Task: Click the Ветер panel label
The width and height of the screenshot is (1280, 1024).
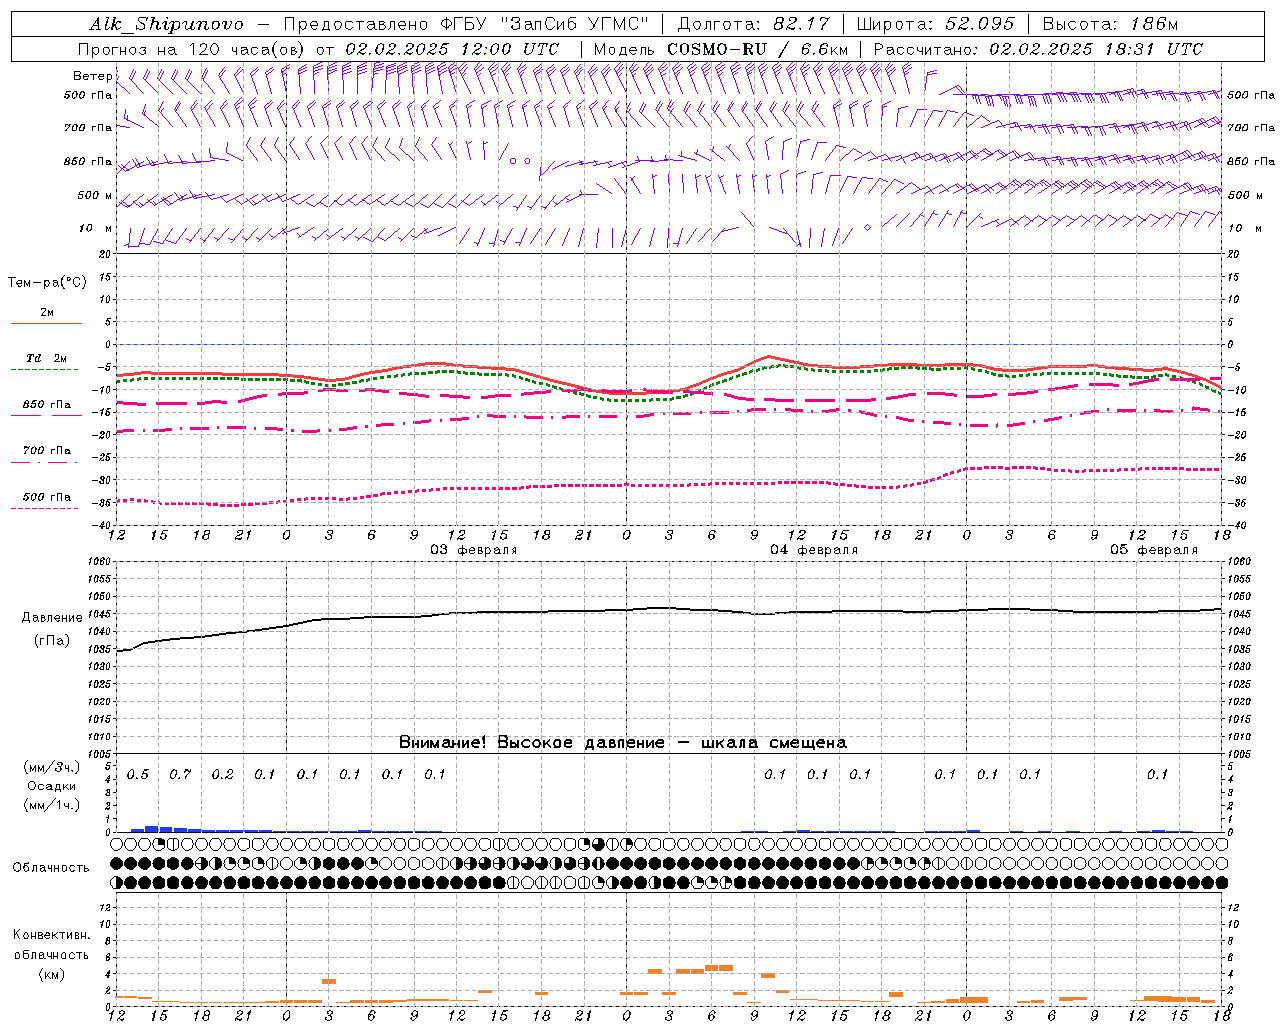Action: point(93,76)
